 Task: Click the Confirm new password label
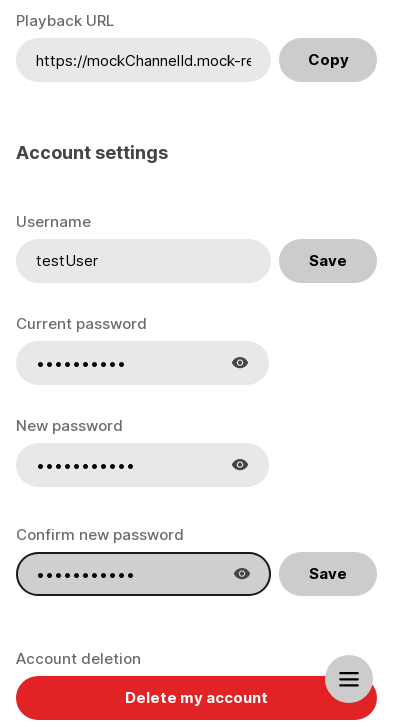coord(100,535)
